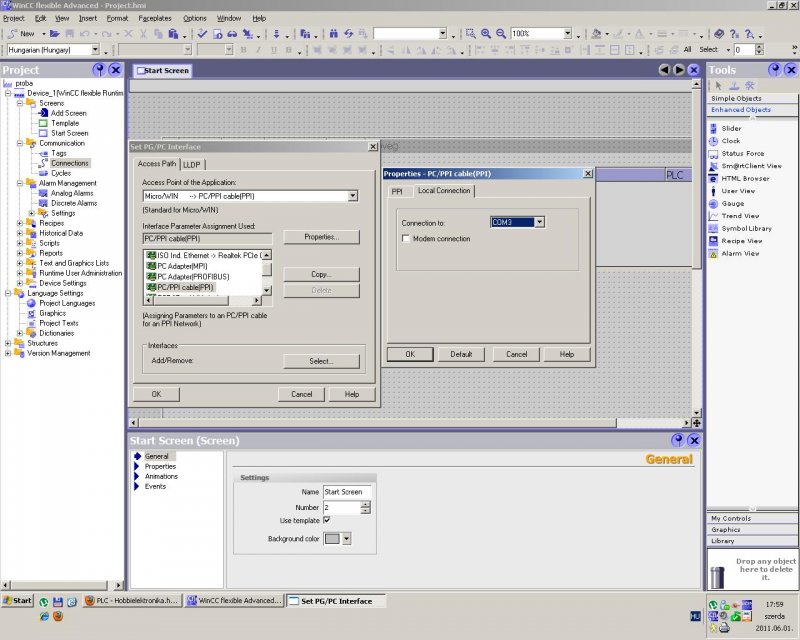Start runtime simulator toolbar icon

click(x=218, y=34)
